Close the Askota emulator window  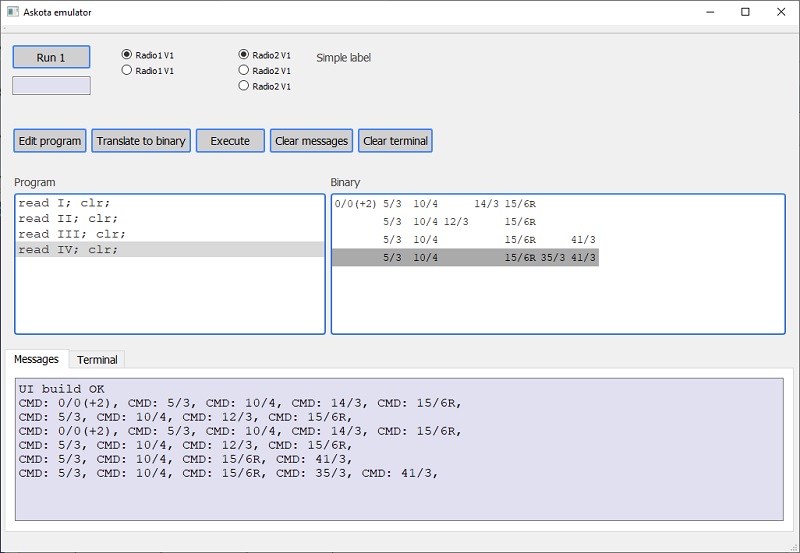[x=781, y=12]
